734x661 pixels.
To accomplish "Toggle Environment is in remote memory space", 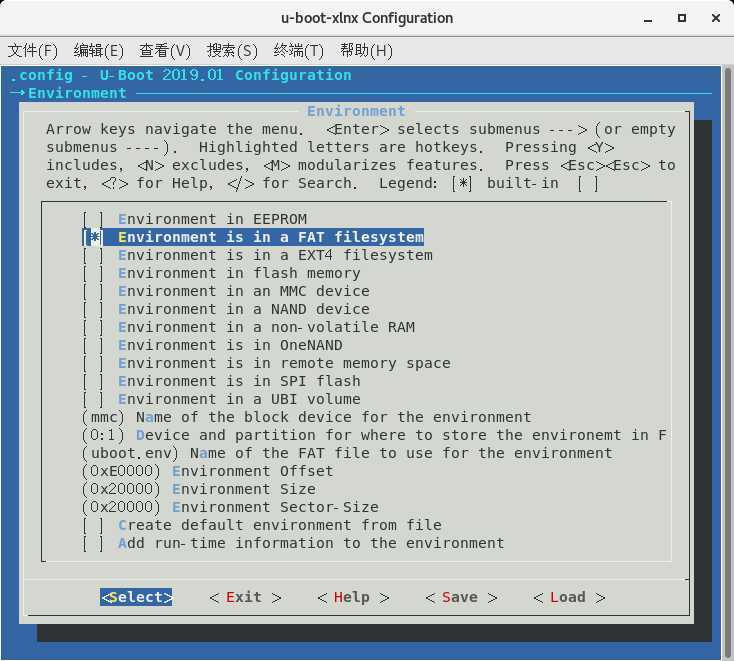I will [x=266, y=363].
